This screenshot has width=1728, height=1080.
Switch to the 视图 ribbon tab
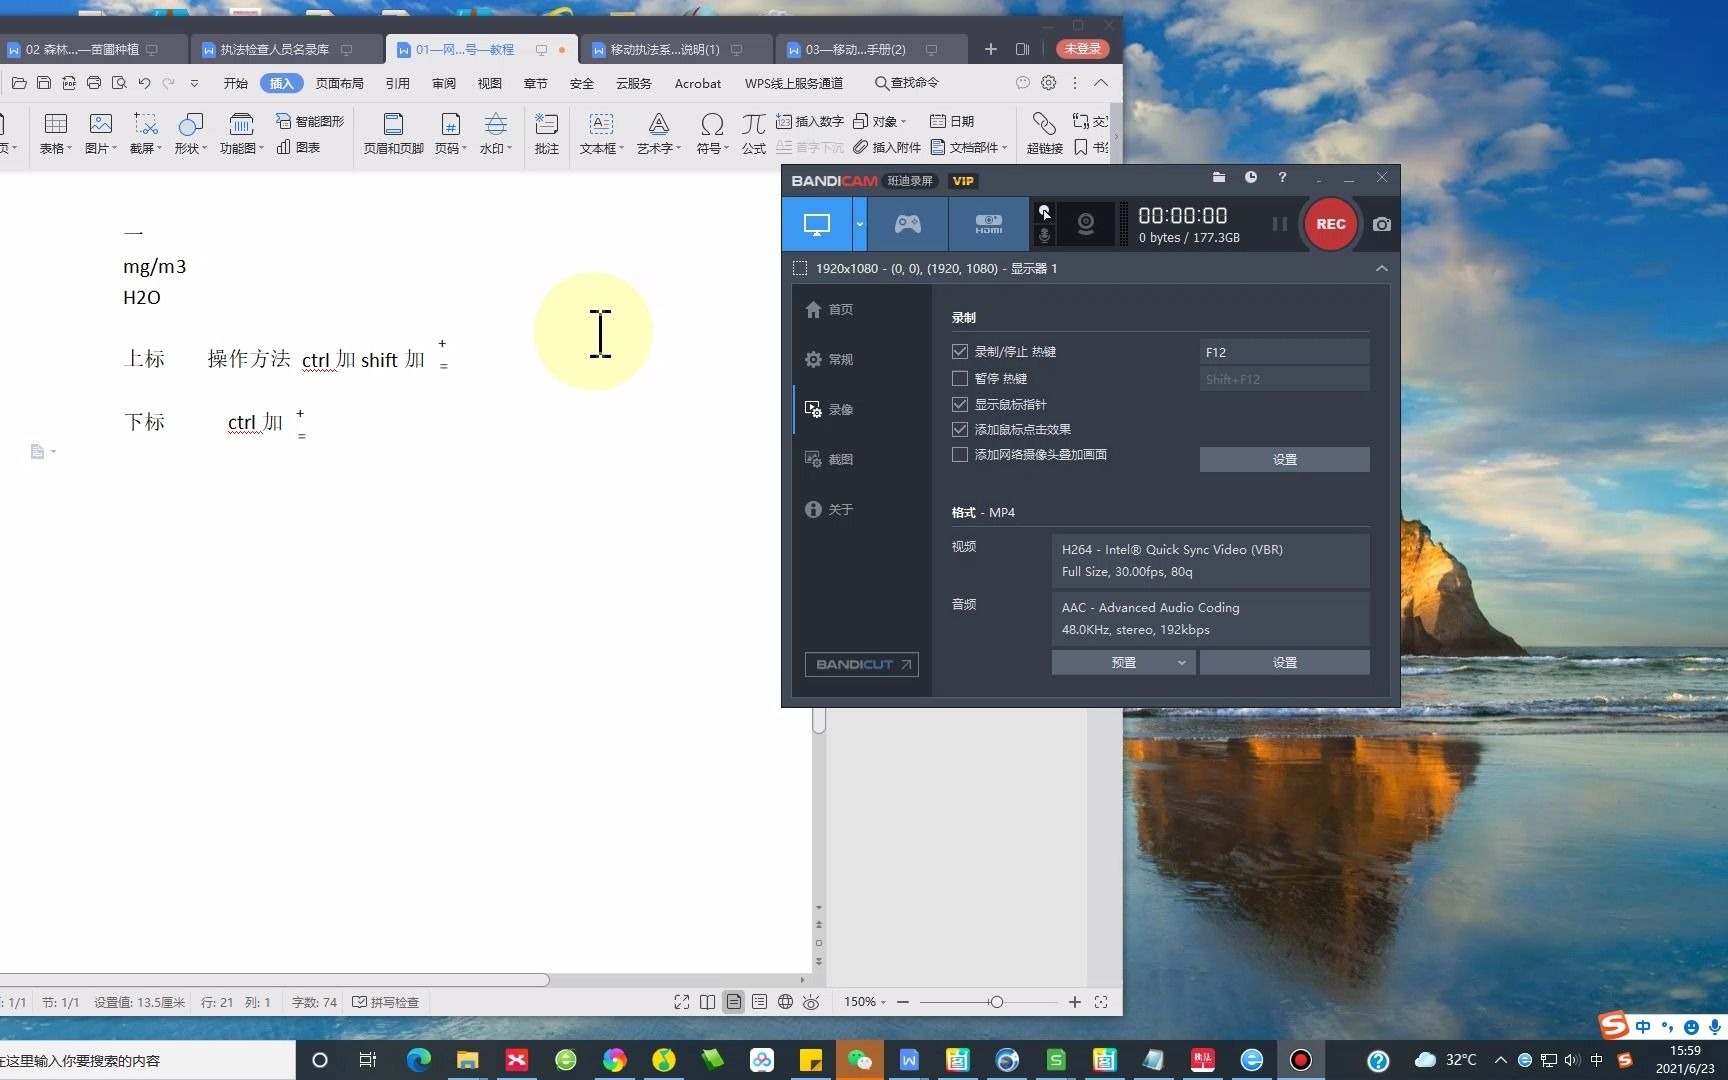pyautogui.click(x=489, y=83)
